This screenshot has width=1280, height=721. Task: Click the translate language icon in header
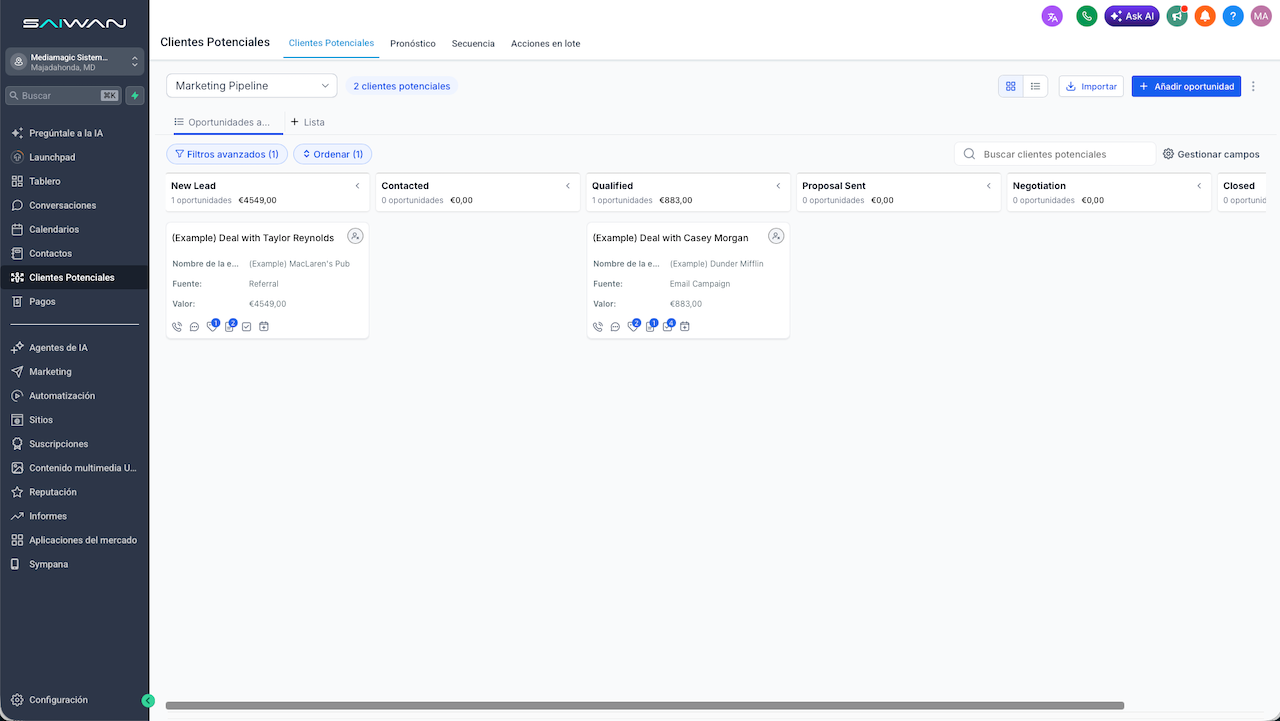[1052, 16]
